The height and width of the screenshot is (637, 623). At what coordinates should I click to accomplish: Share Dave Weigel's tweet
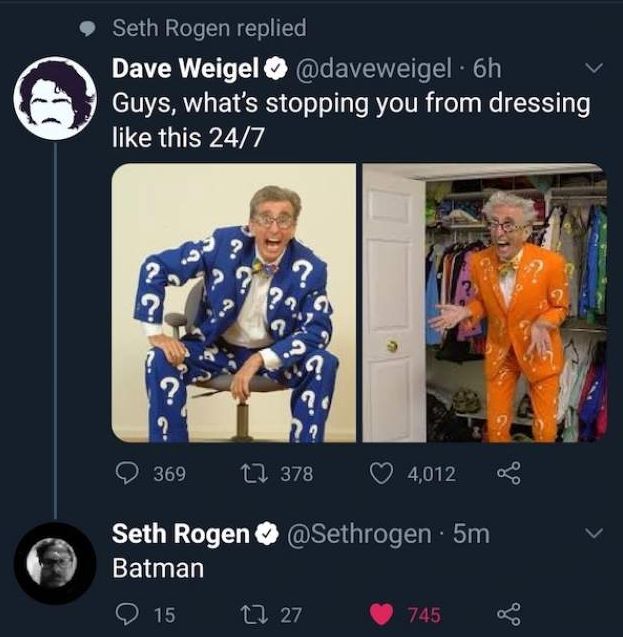point(509,473)
